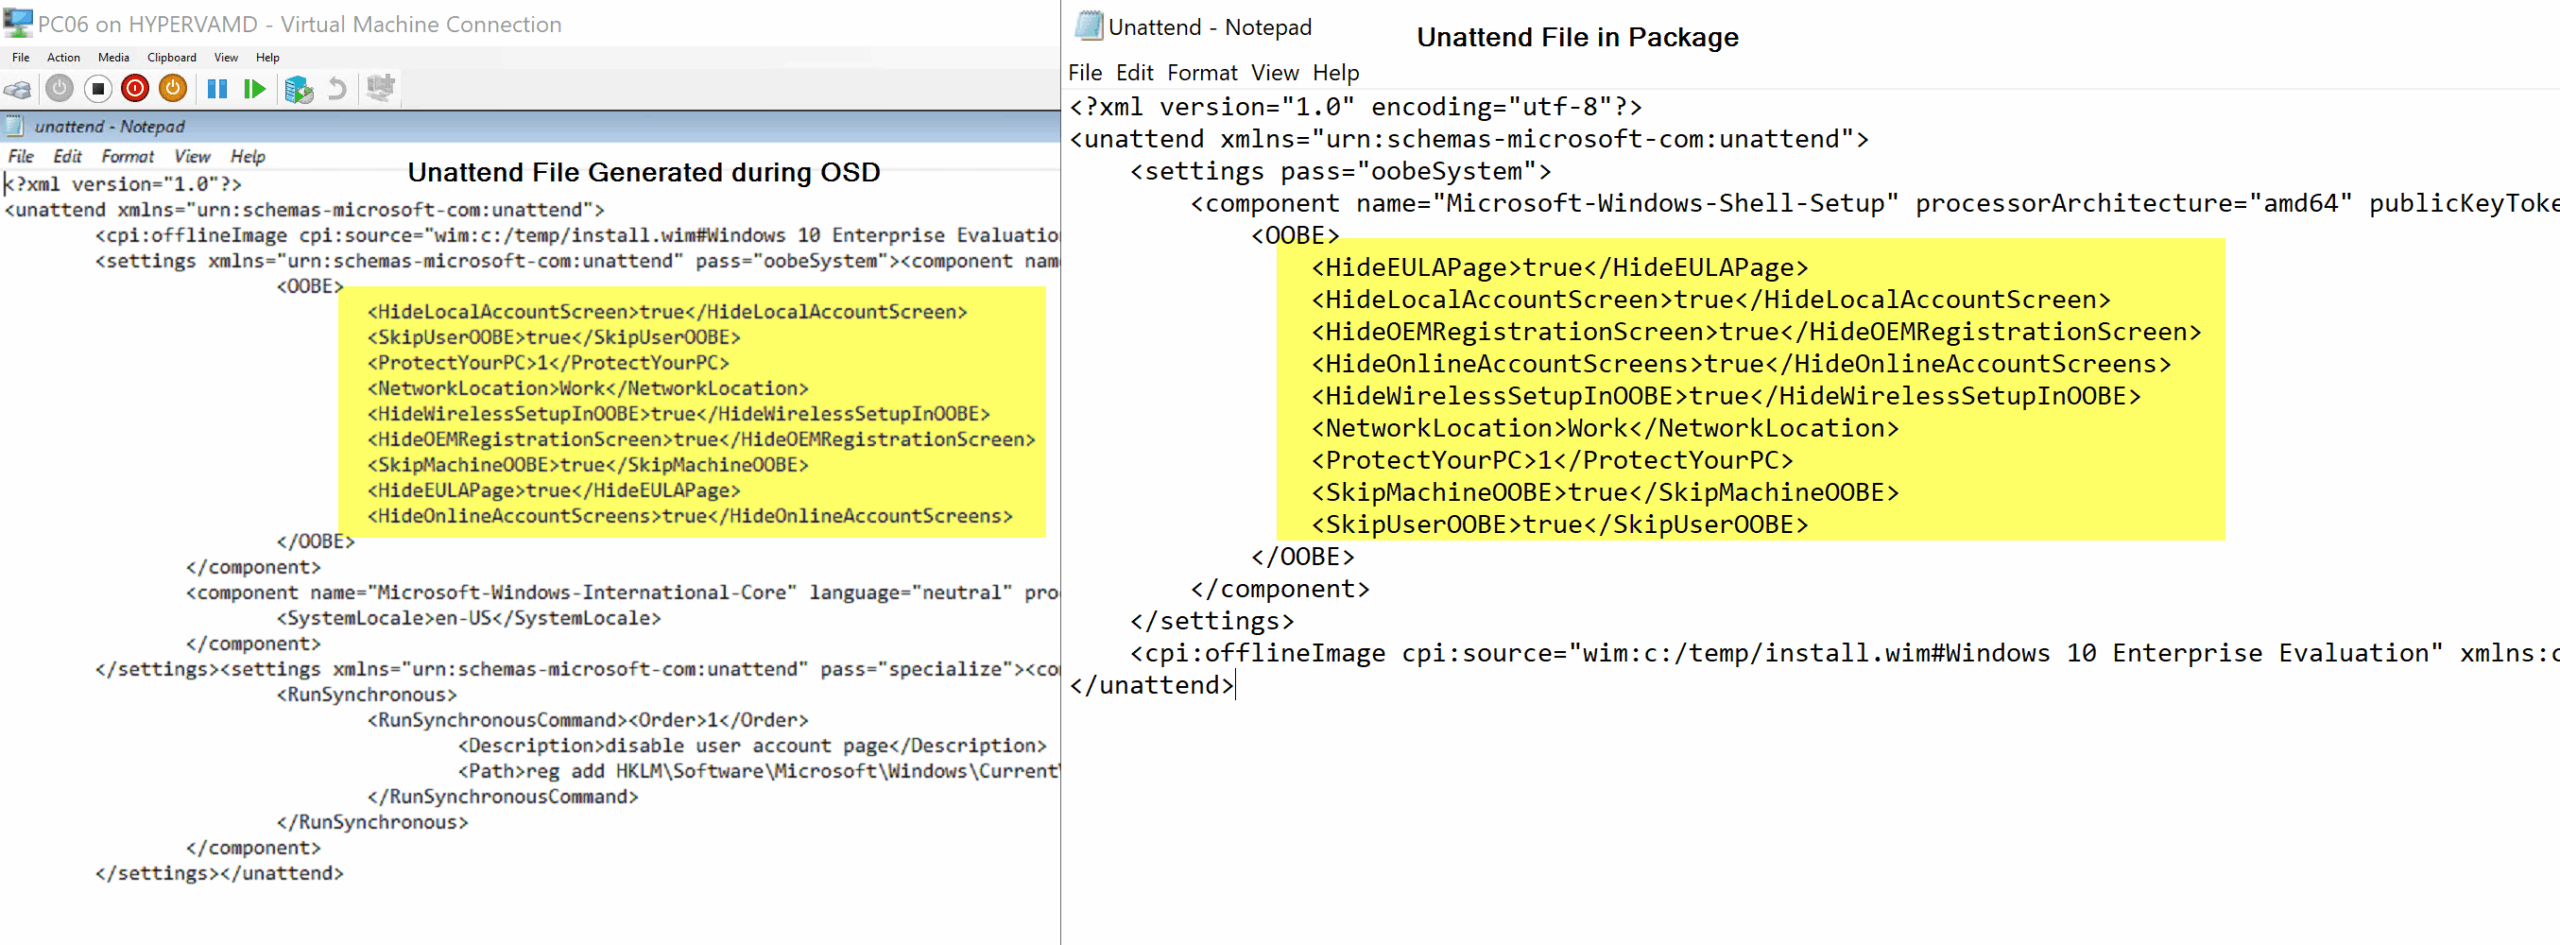Click the SkipUserOOBE line in right Notepad
2560x945 pixels.
1558,525
